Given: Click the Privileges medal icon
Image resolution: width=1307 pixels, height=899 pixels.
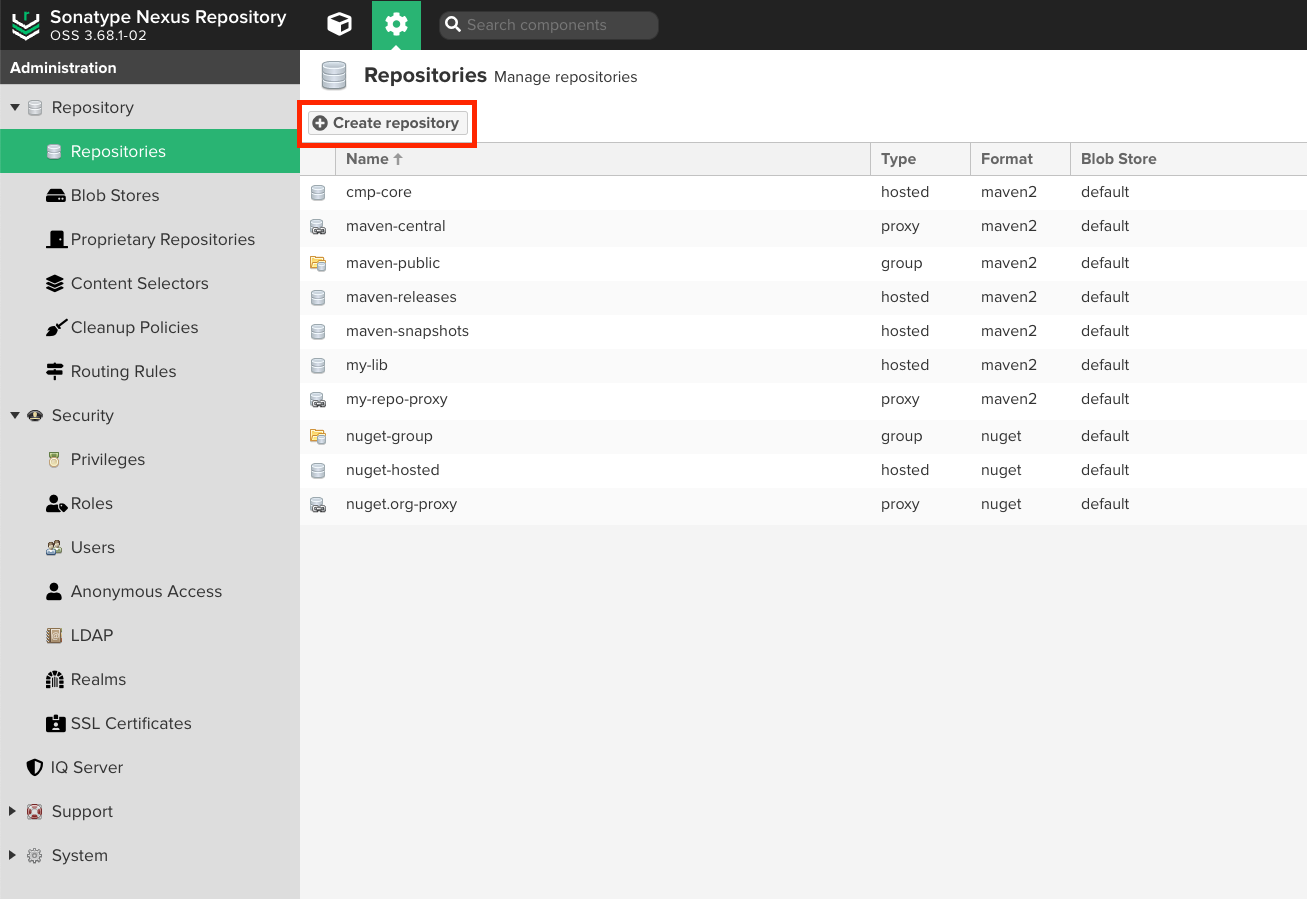Looking at the screenshot, I should [55, 460].
